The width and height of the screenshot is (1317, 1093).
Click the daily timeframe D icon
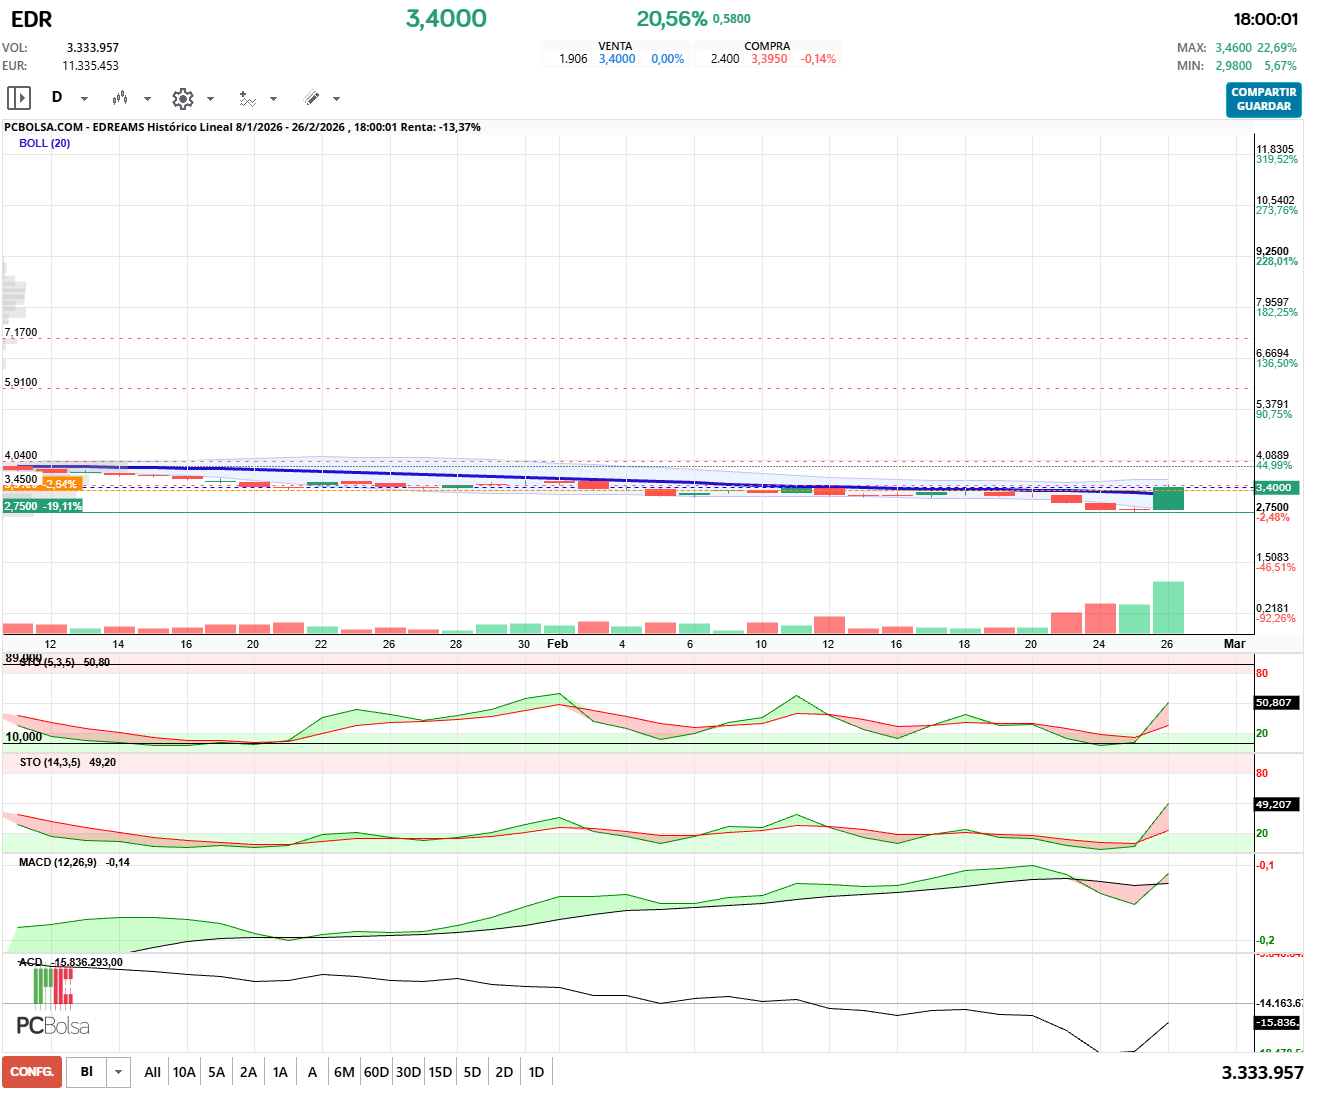pos(57,97)
